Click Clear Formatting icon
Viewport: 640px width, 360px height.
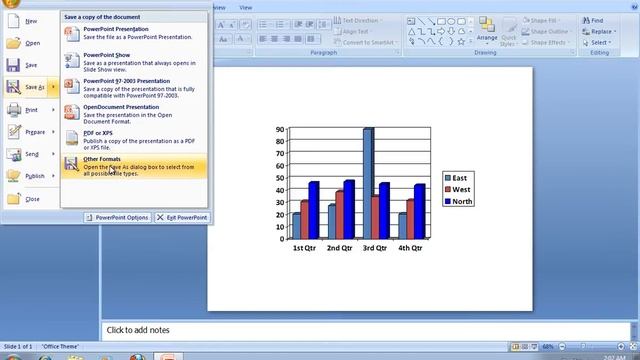[245, 25]
